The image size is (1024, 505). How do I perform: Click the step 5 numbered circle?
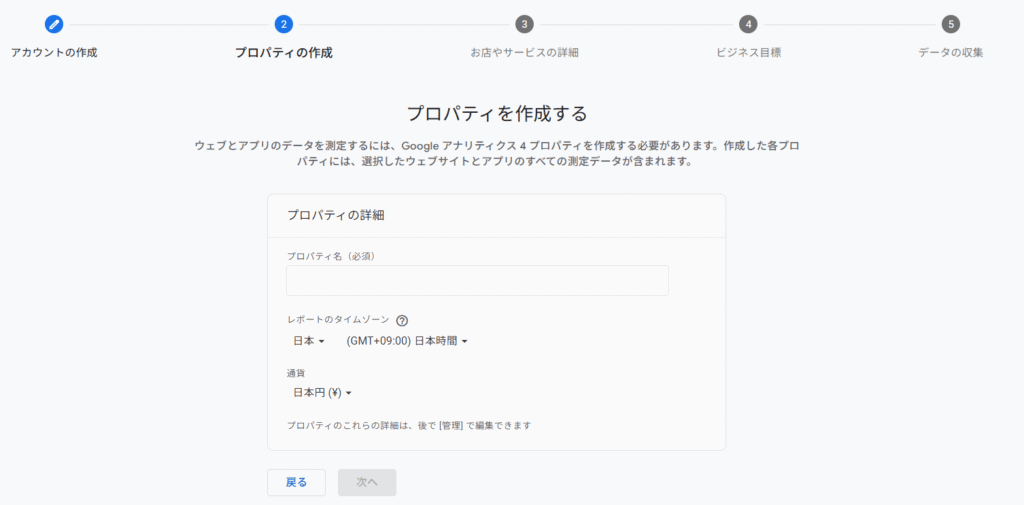pos(950,24)
